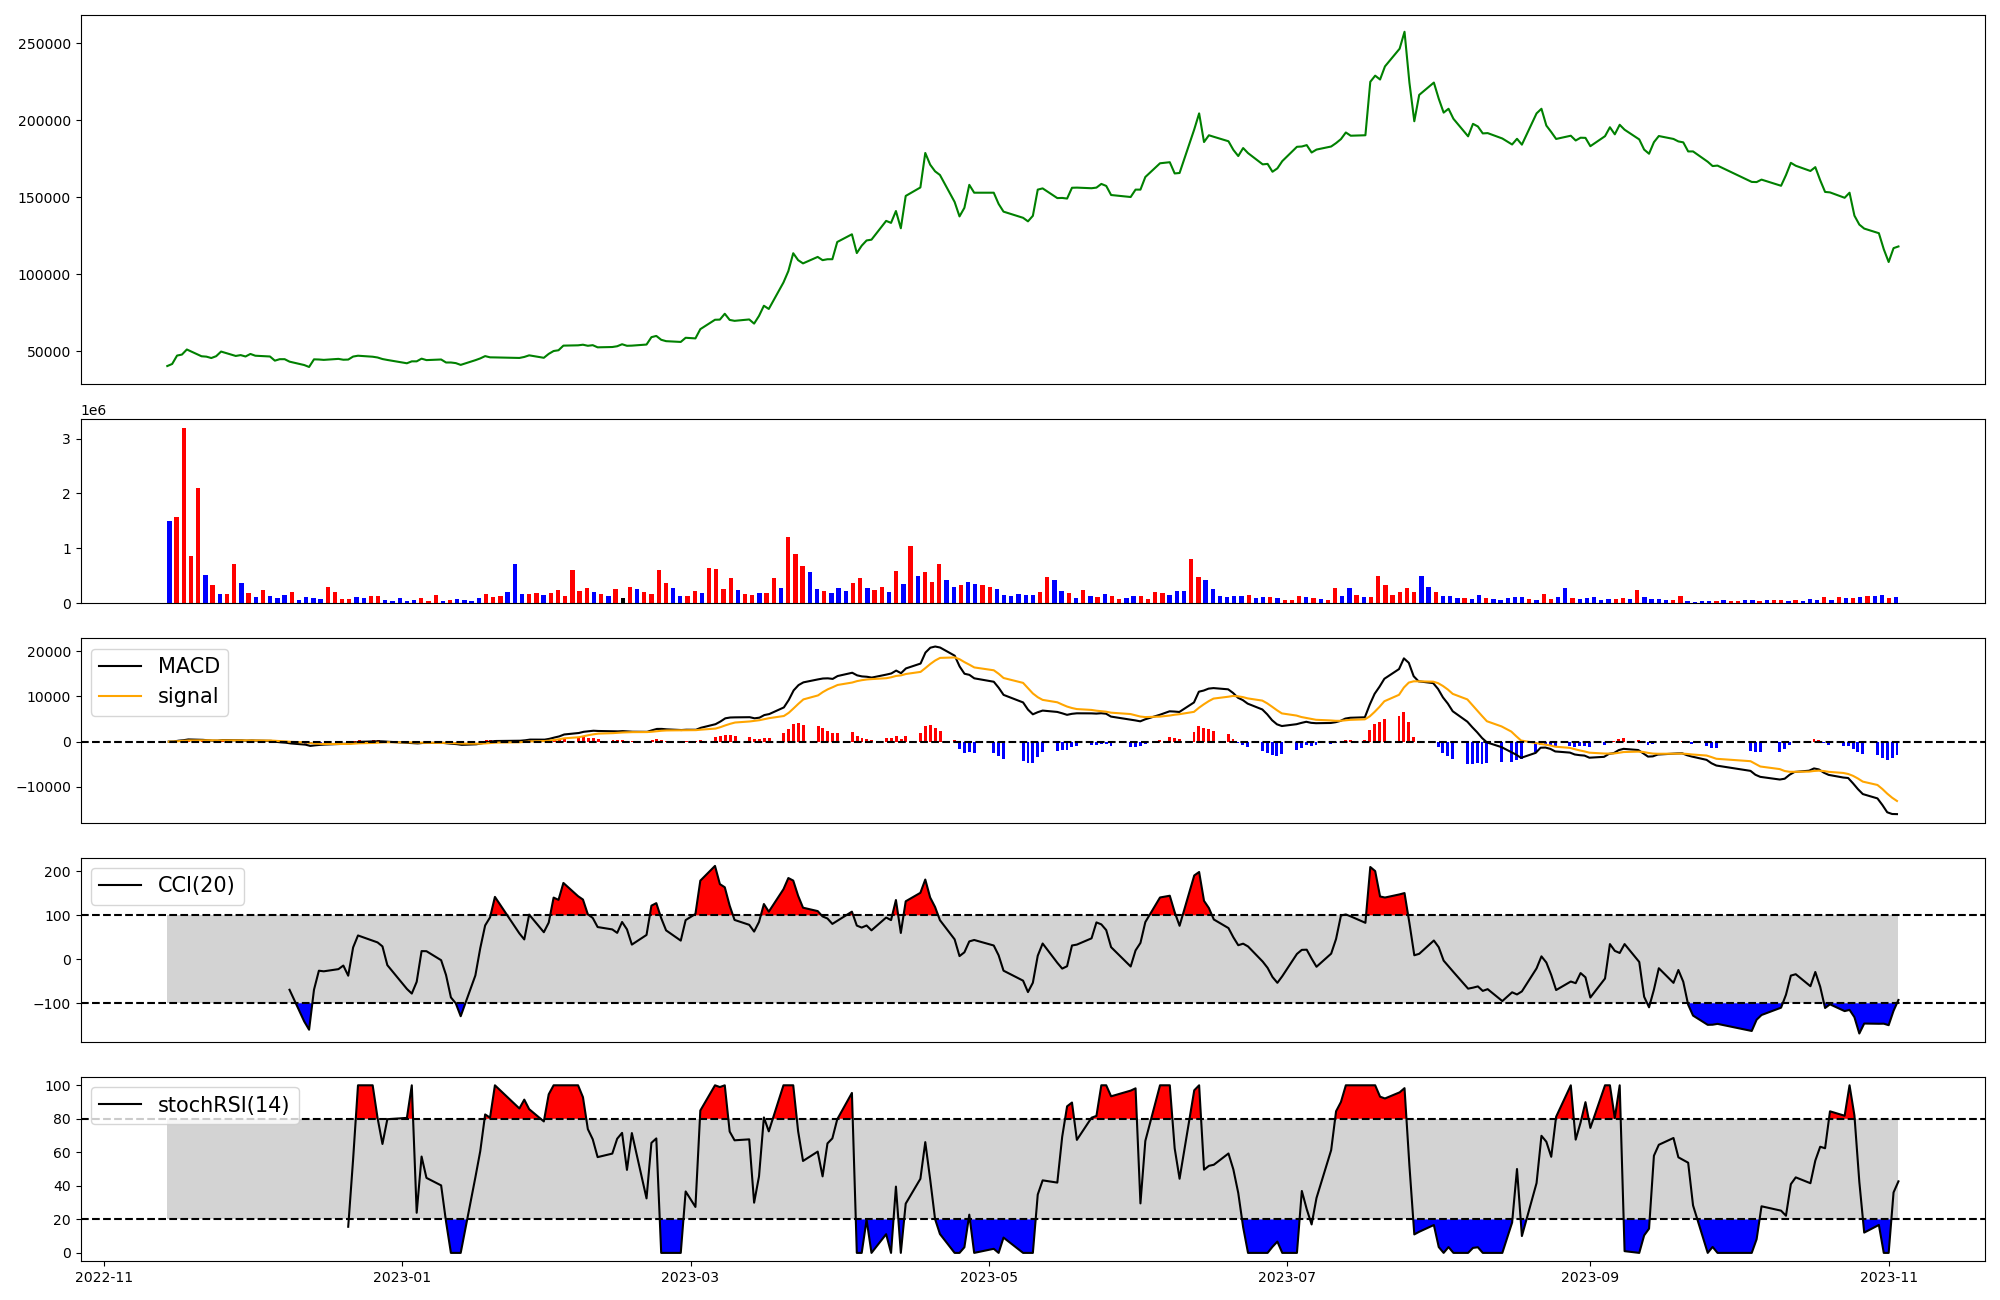Select the CCI(20) legend entry
The height and width of the screenshot is (1300, 2000).
click(x=196, y=885)
